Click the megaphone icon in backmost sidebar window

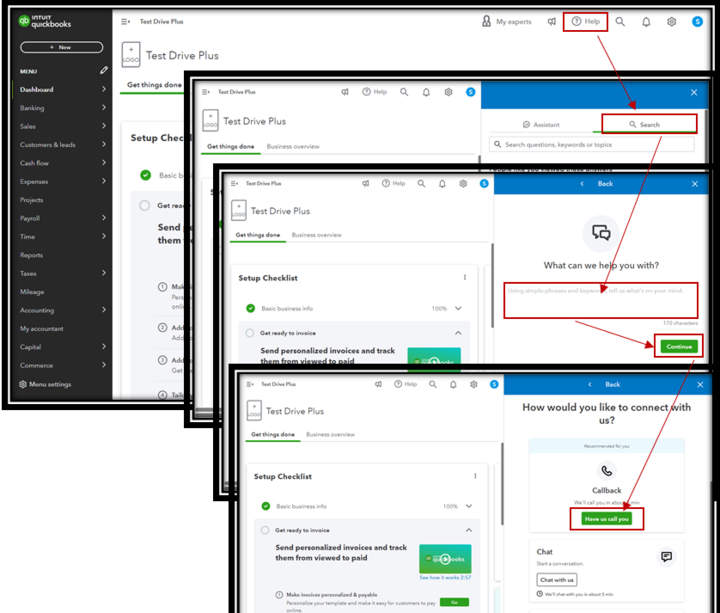(x=551, y=22)
